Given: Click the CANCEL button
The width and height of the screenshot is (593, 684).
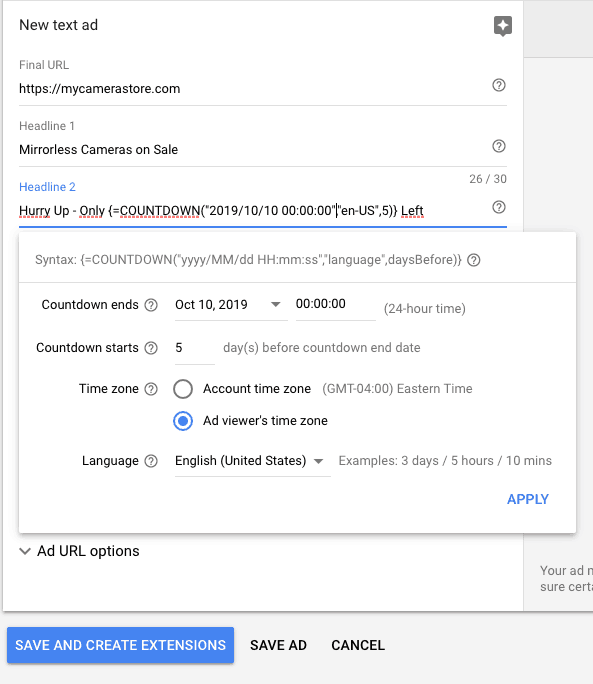Looking at the screenshot, I should pyautogui.click(x=358, y=645).
